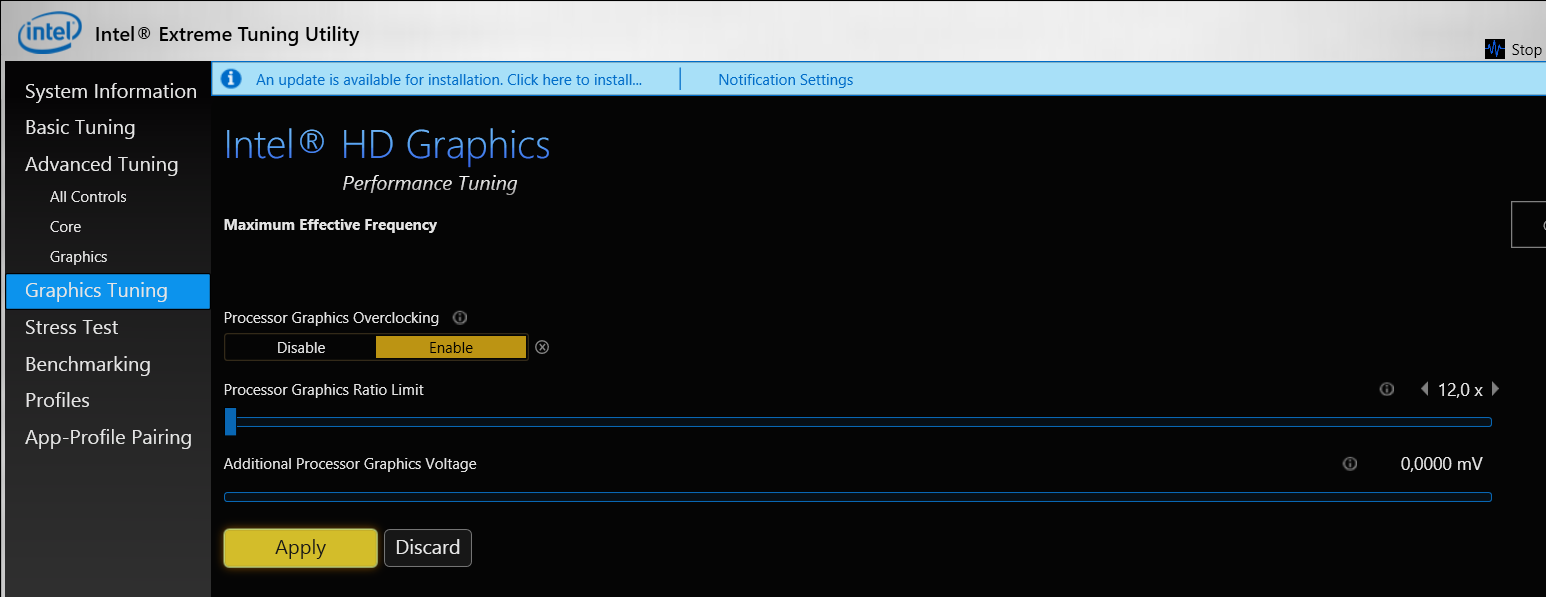Image resolution: width=1546 pixels, height=597 pixels.
Task: Select Enable for Processor Graphics Overclocking
Action: [451, 347]
